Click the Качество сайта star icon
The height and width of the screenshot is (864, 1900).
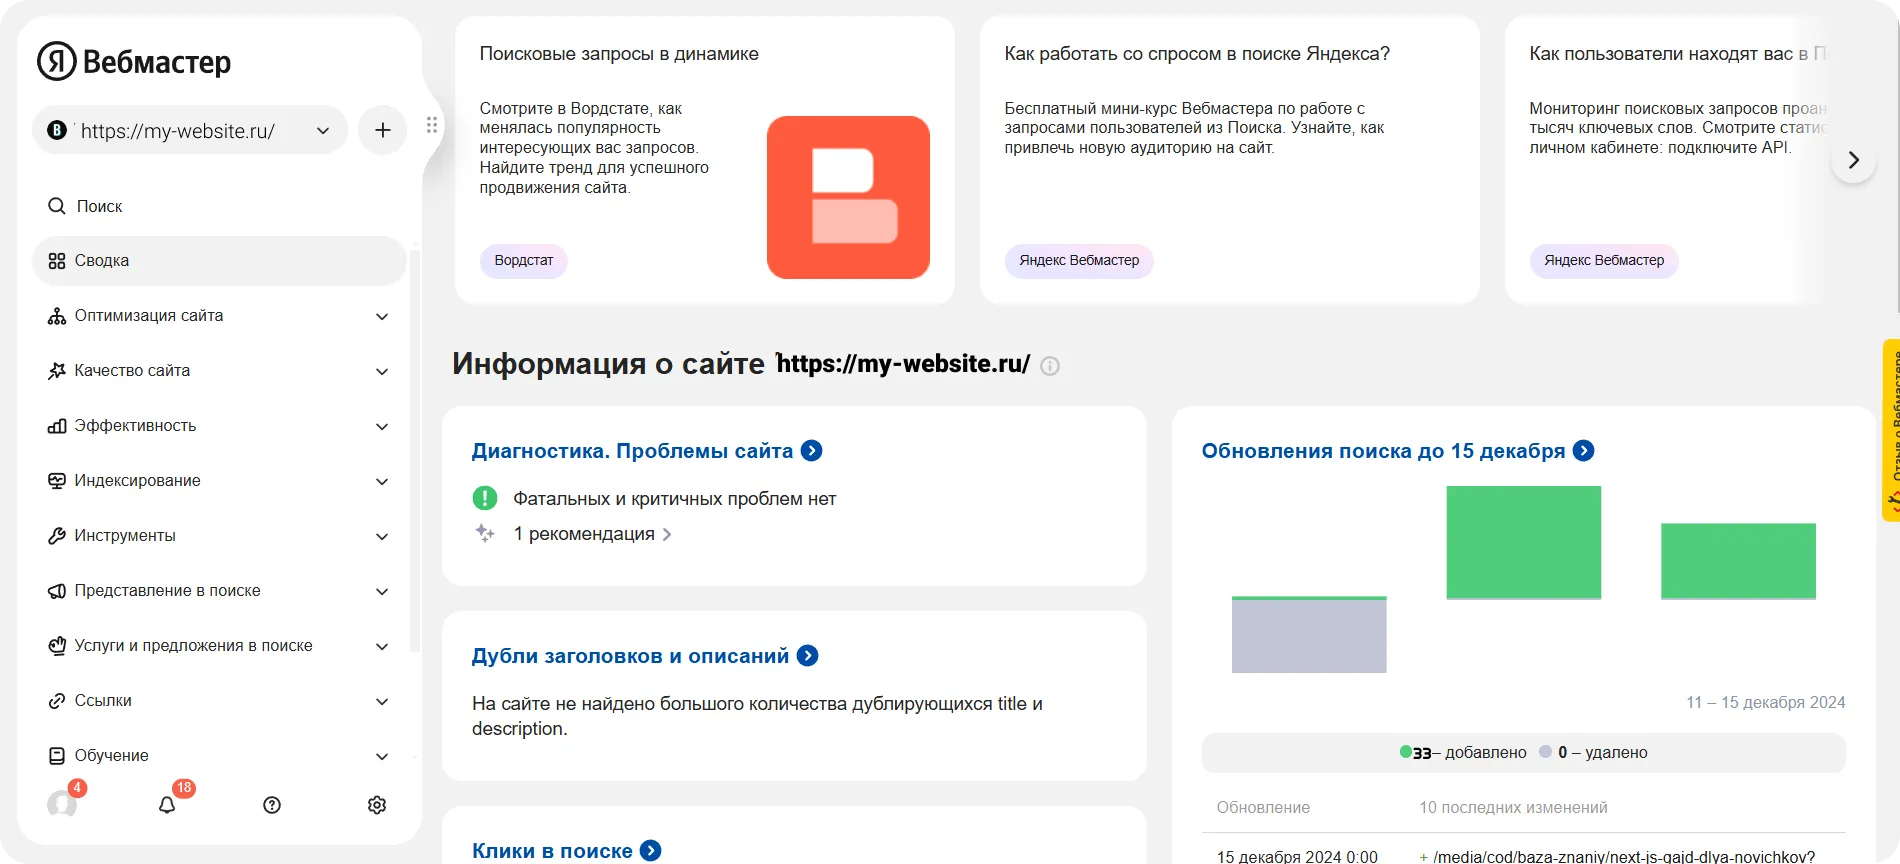57,371
